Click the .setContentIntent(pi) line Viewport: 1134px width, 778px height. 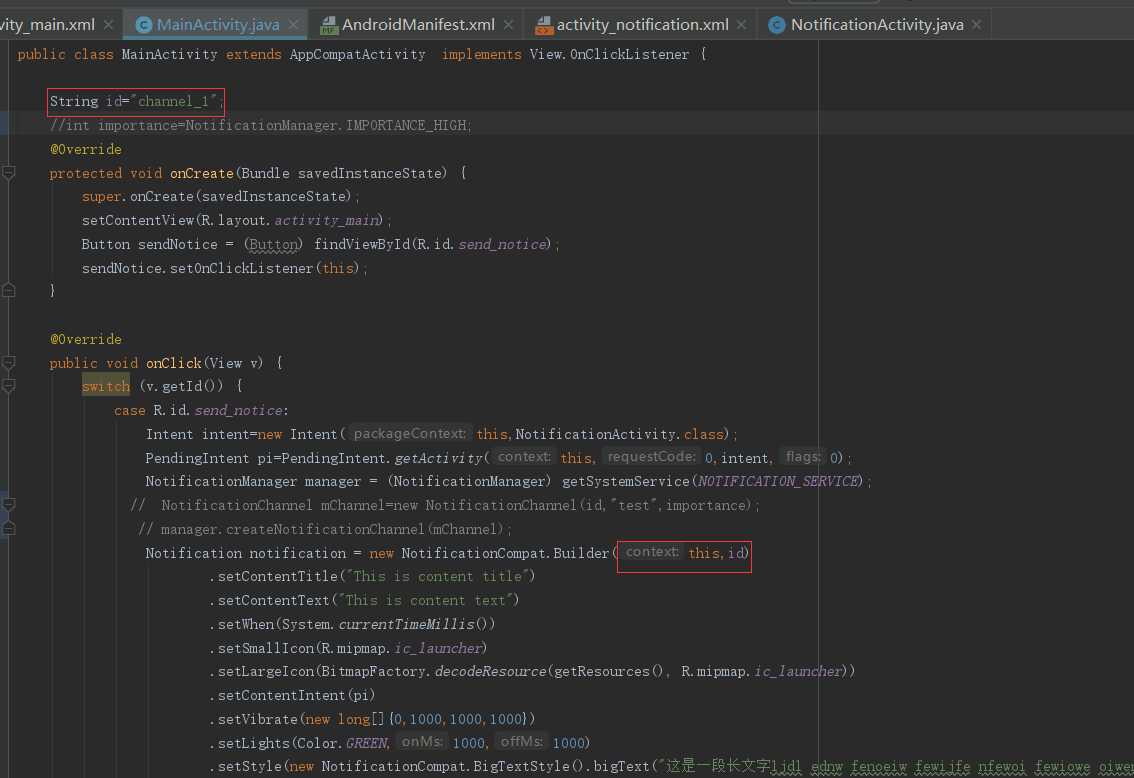(292, 695)
